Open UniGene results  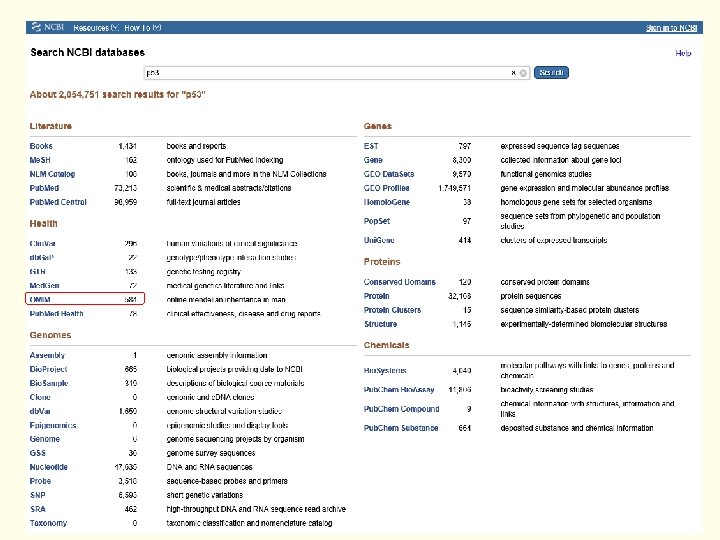point(379,240)
